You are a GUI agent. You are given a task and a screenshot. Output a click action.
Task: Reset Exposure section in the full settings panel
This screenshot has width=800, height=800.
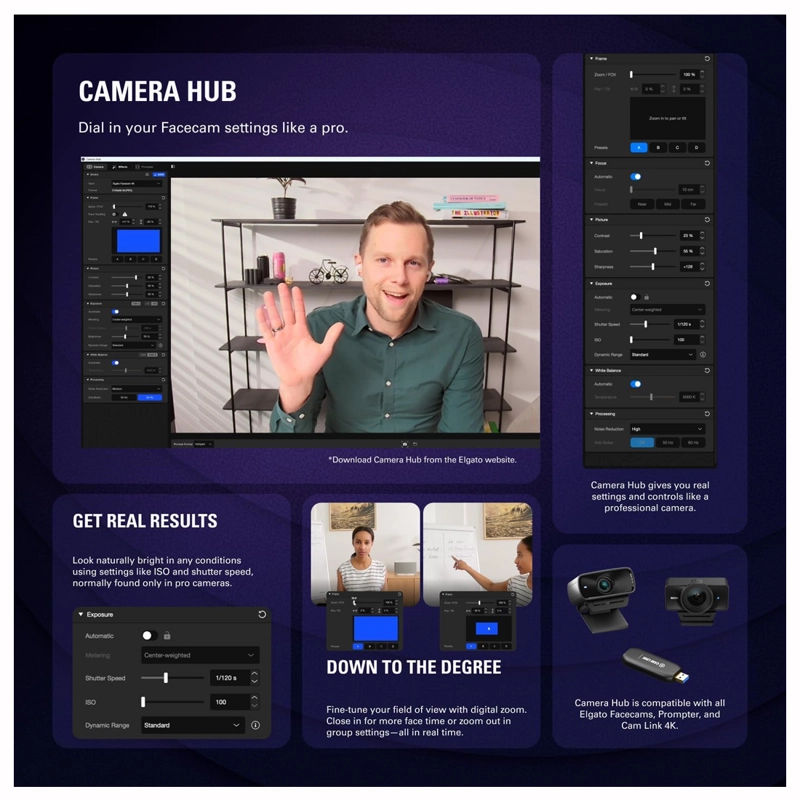point(707,283)
